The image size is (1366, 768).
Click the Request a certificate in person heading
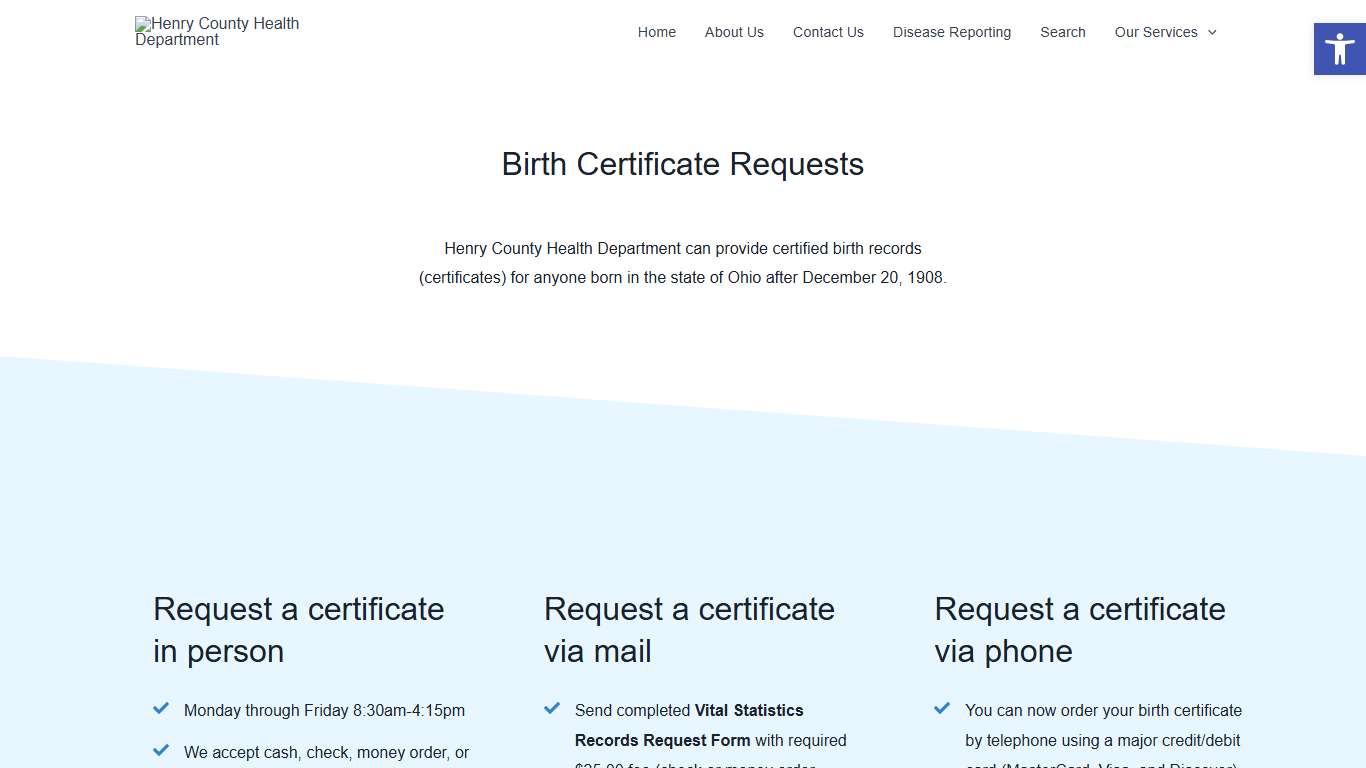(x=298, y=630)
